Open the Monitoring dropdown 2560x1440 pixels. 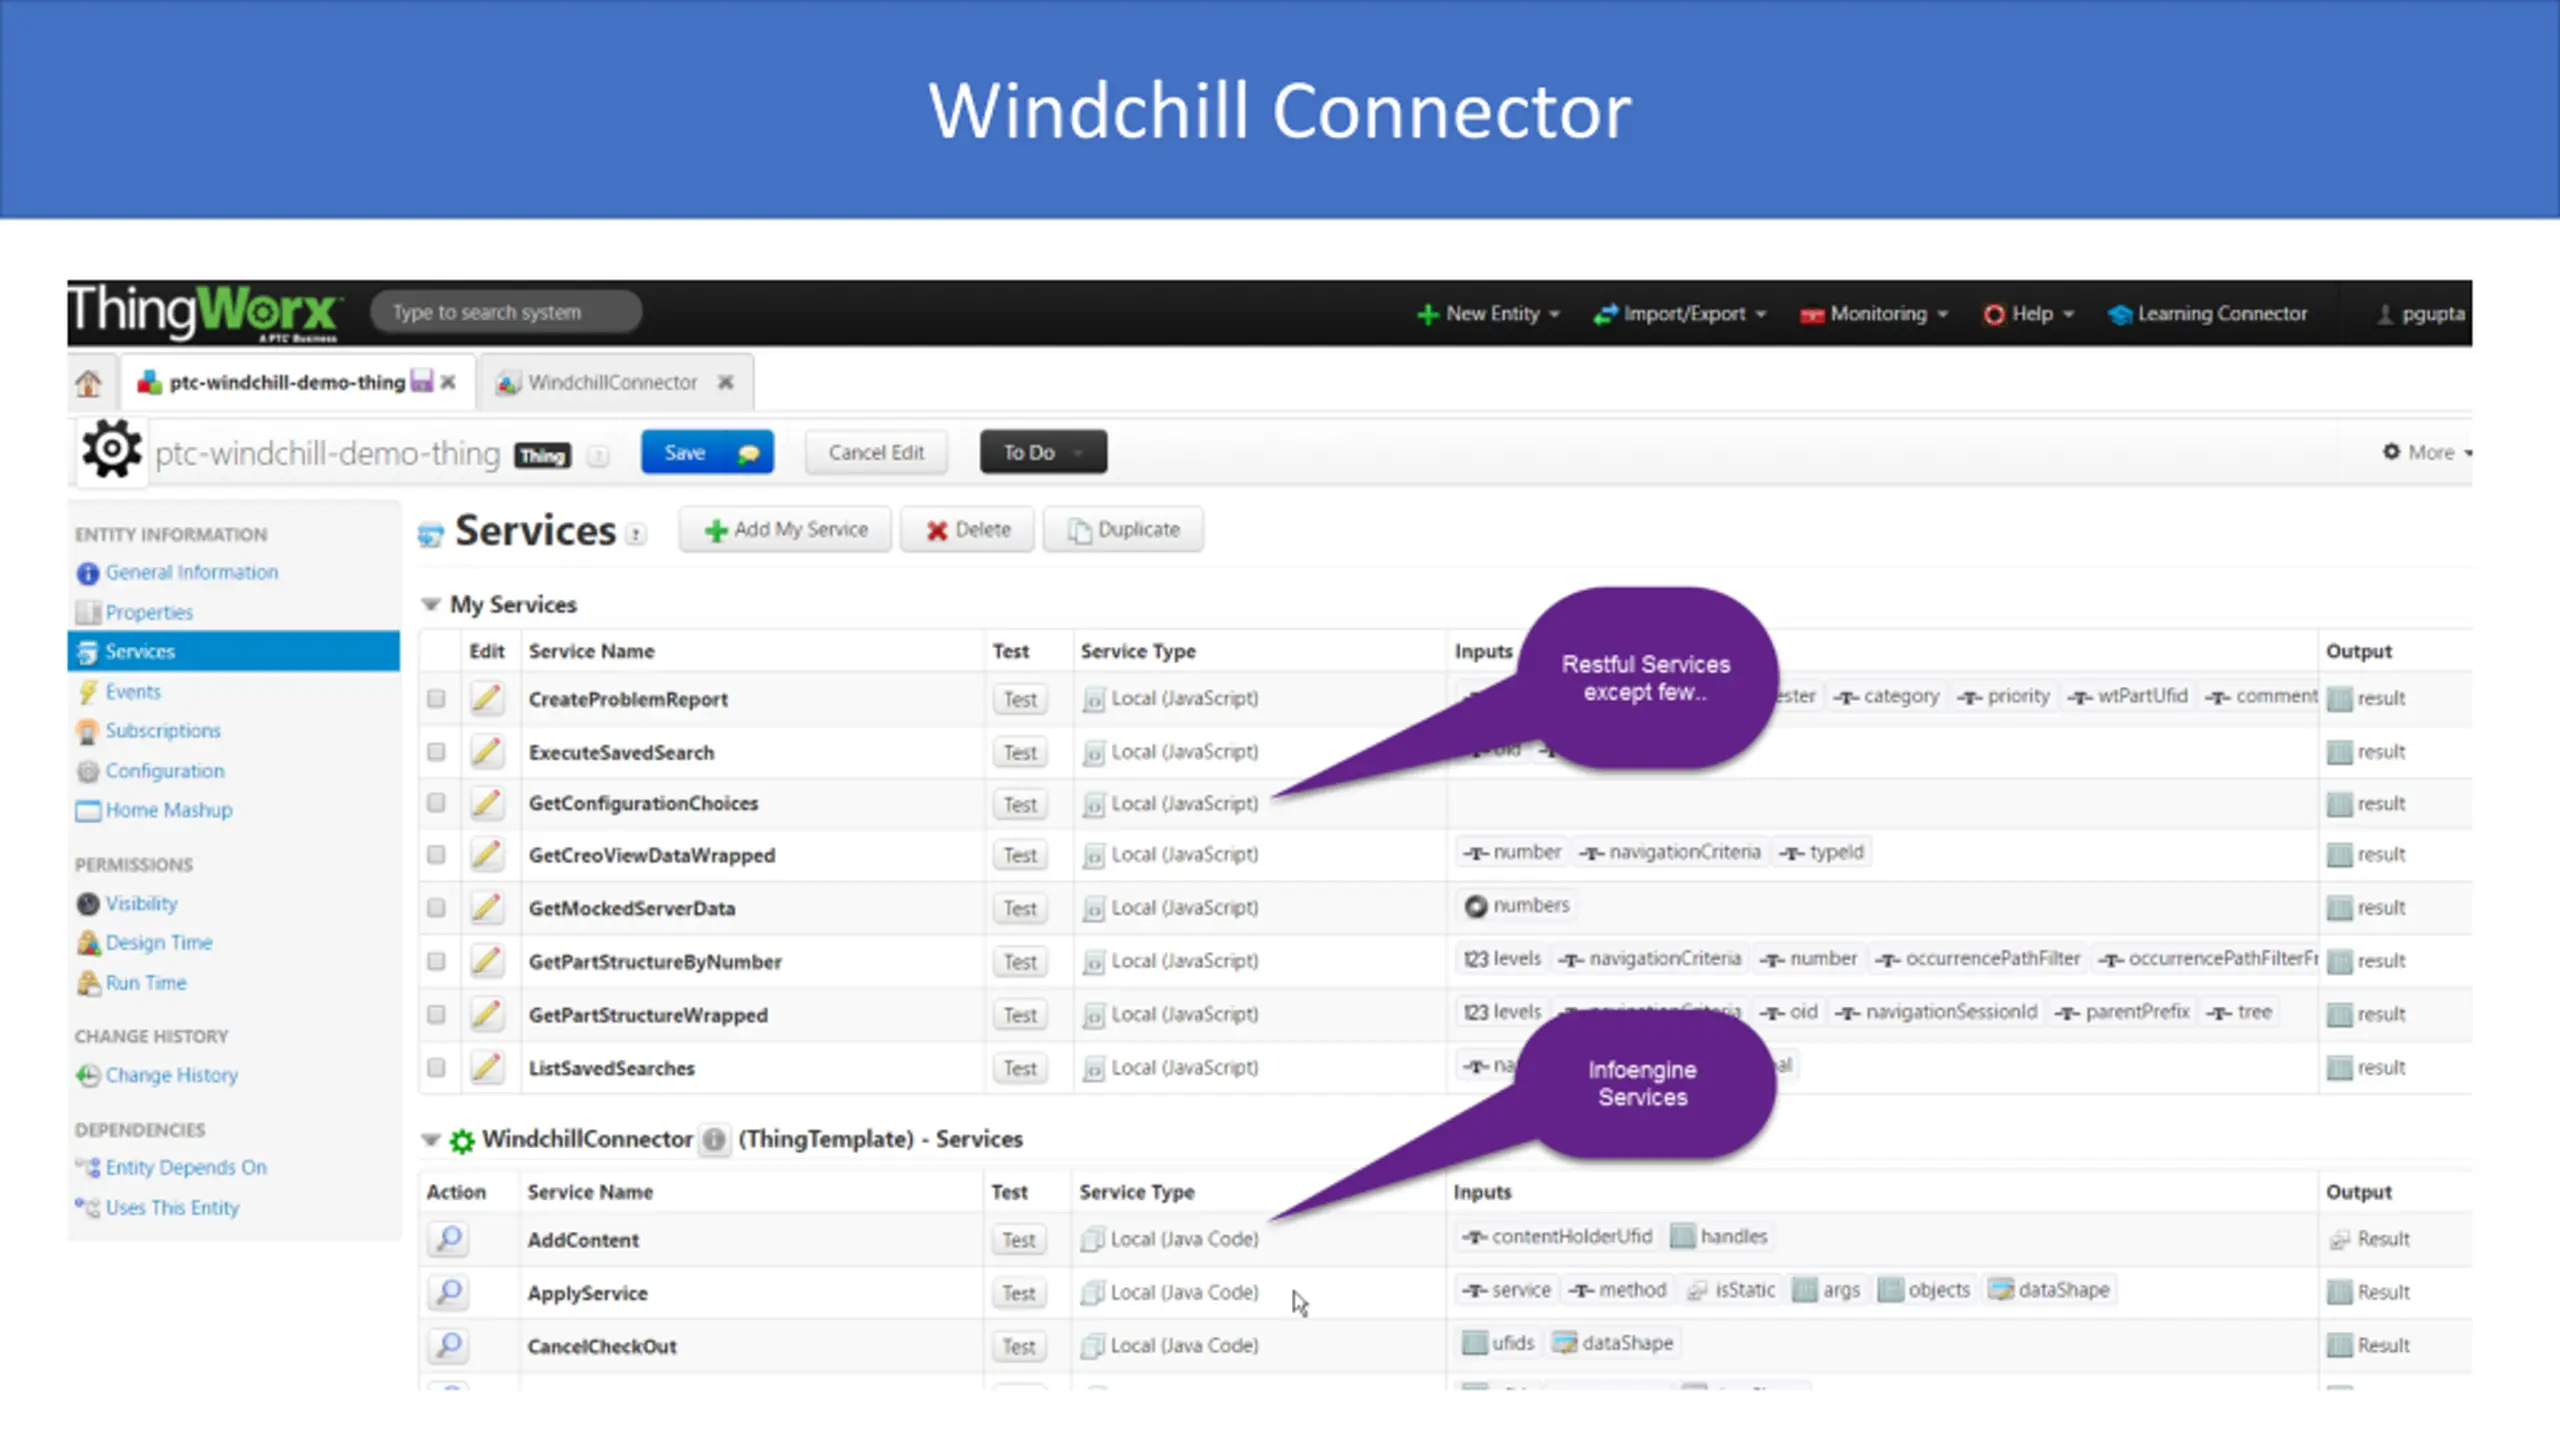(1874, 314)
